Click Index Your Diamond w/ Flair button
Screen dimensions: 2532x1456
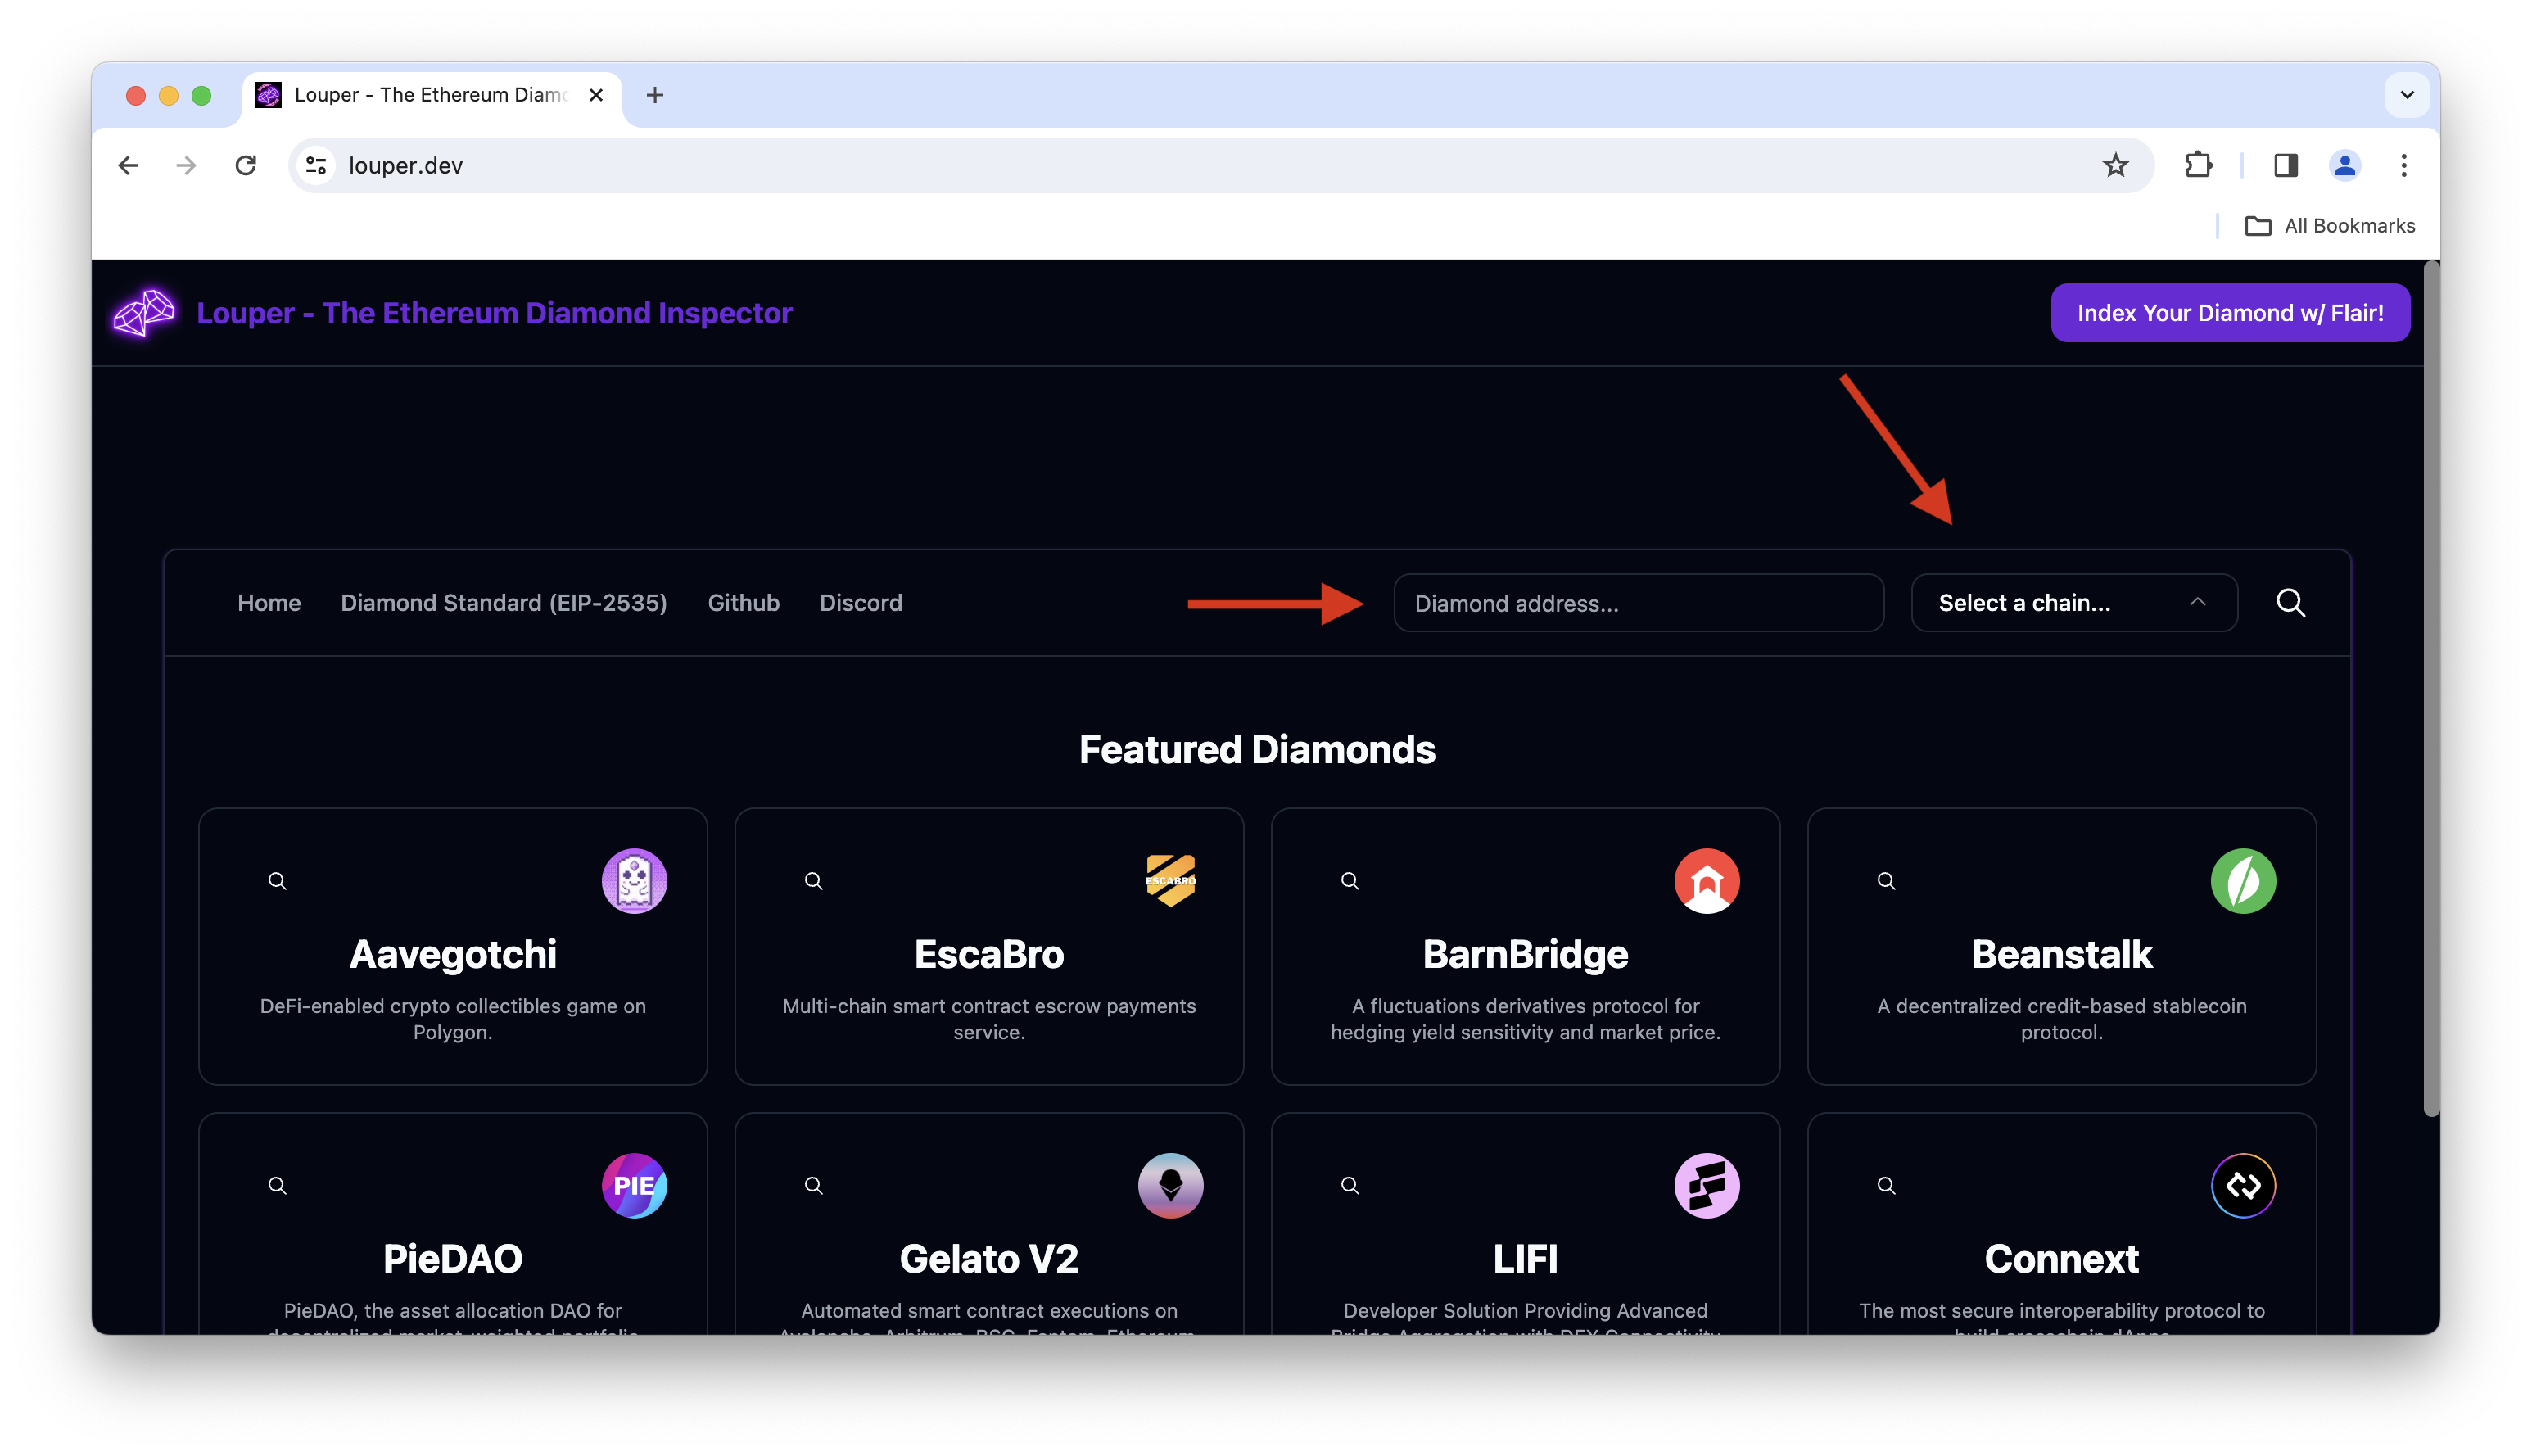[x=2229, y=313]
